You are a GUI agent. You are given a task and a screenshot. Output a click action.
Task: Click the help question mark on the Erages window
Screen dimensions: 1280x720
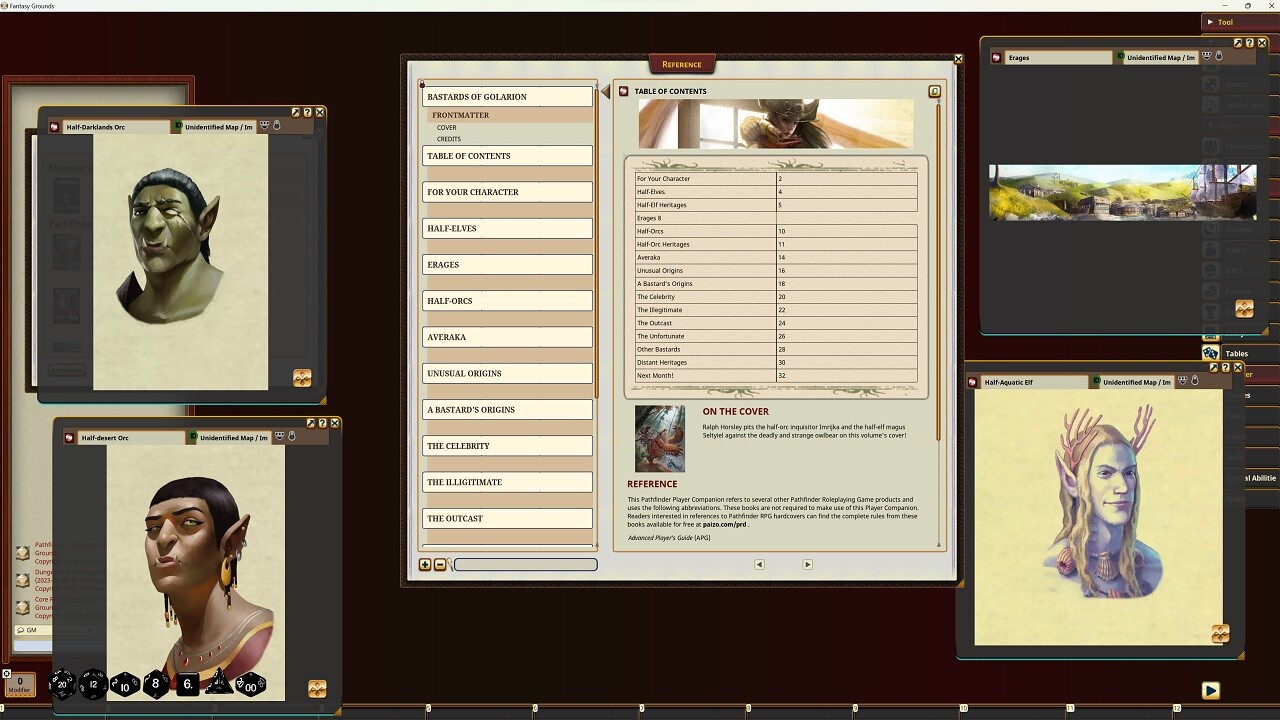1250,42
